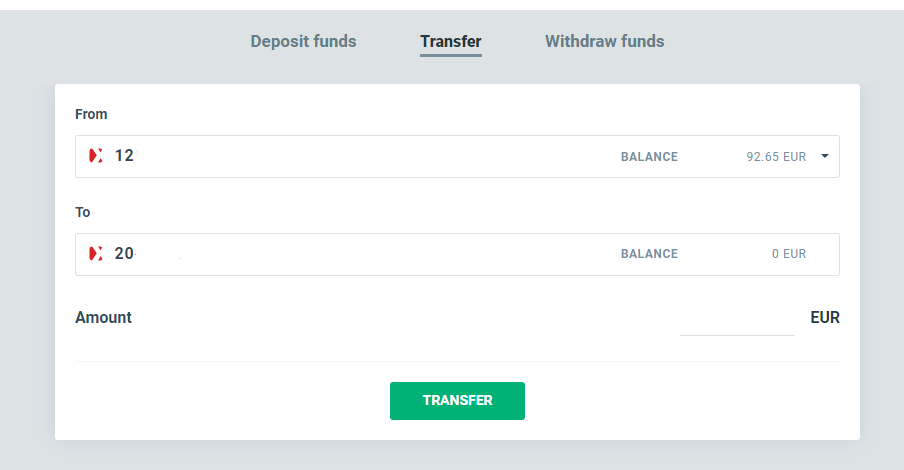The width and height of the screenshot is (904, 470).
Task: Switch to the Deposit funds tab
Action: click(x=303, y=42)
